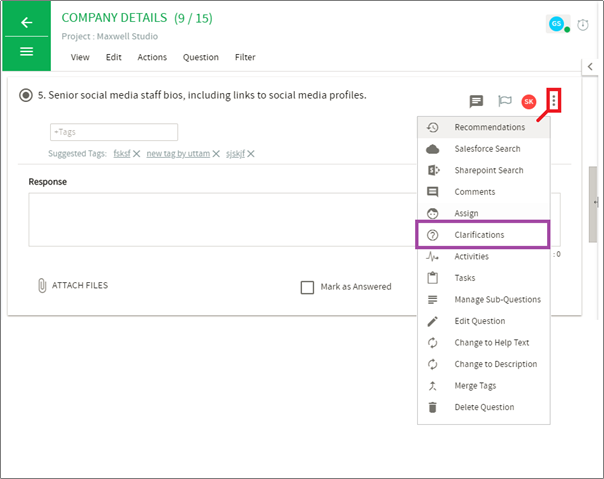Open the GS user avatar
This screenshot has width=604, height=479.
[556, 24]
